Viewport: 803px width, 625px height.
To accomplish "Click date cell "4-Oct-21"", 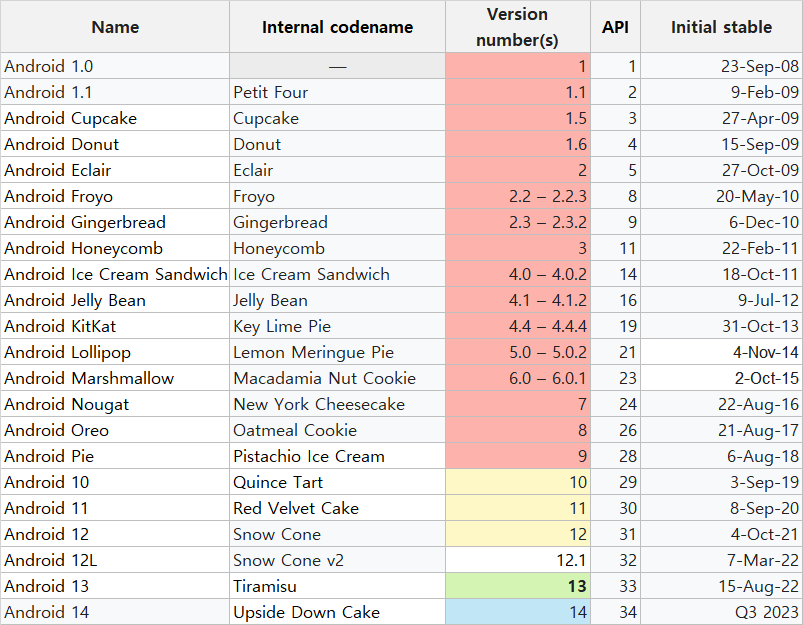I will pos(722,534).
